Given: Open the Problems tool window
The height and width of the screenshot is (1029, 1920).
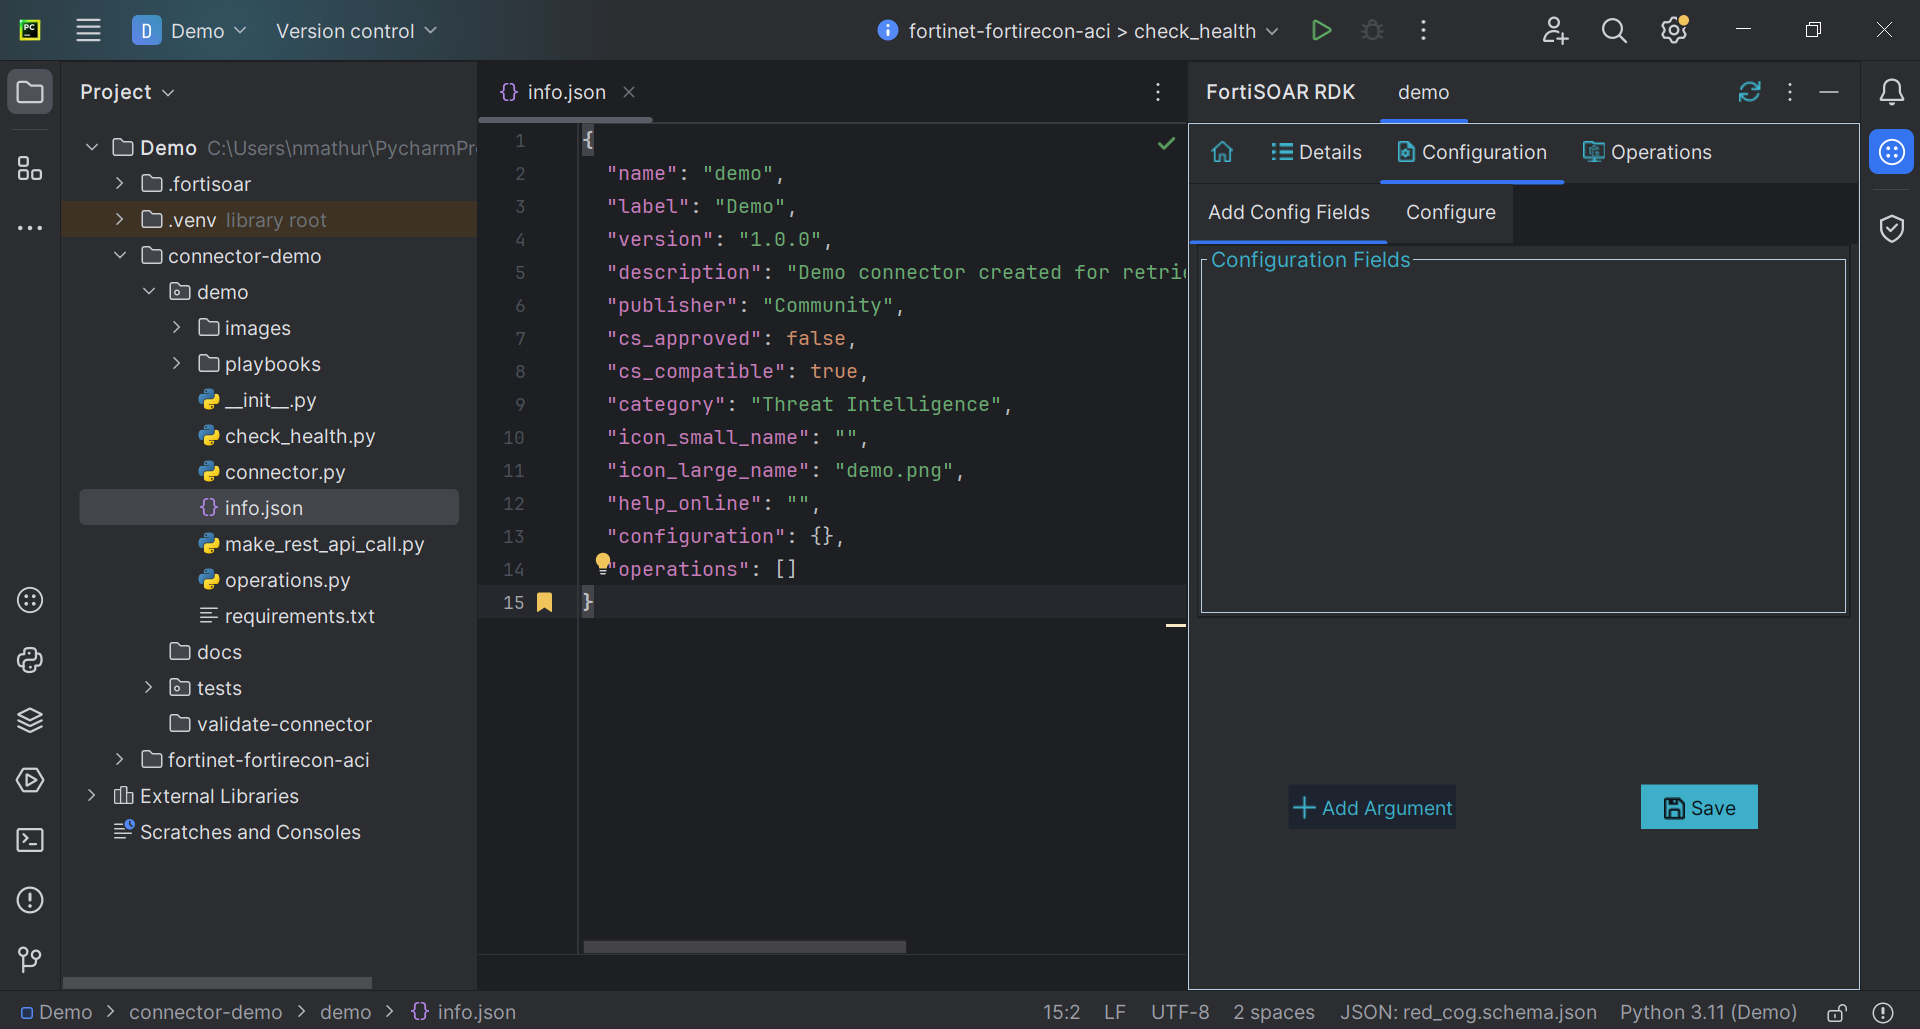Looking at the screenshot, I should [30, 900].
